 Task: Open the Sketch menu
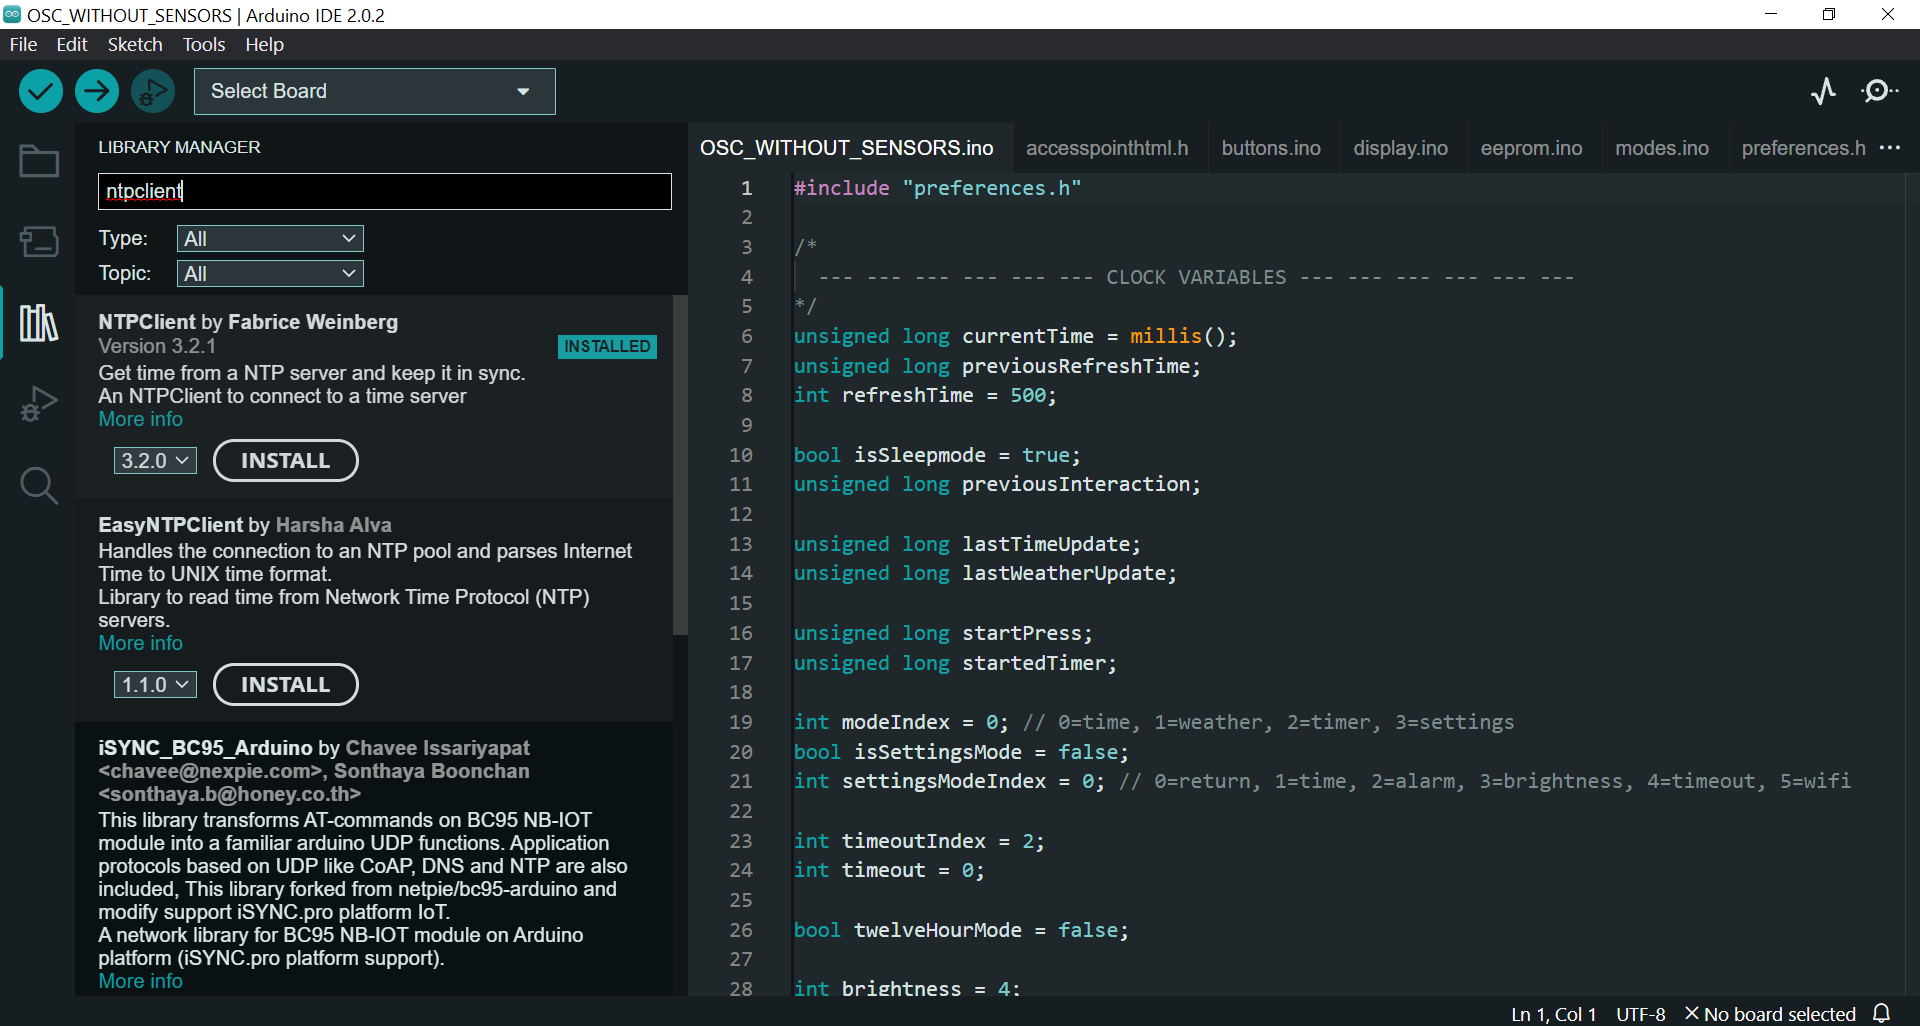point(135,44)
